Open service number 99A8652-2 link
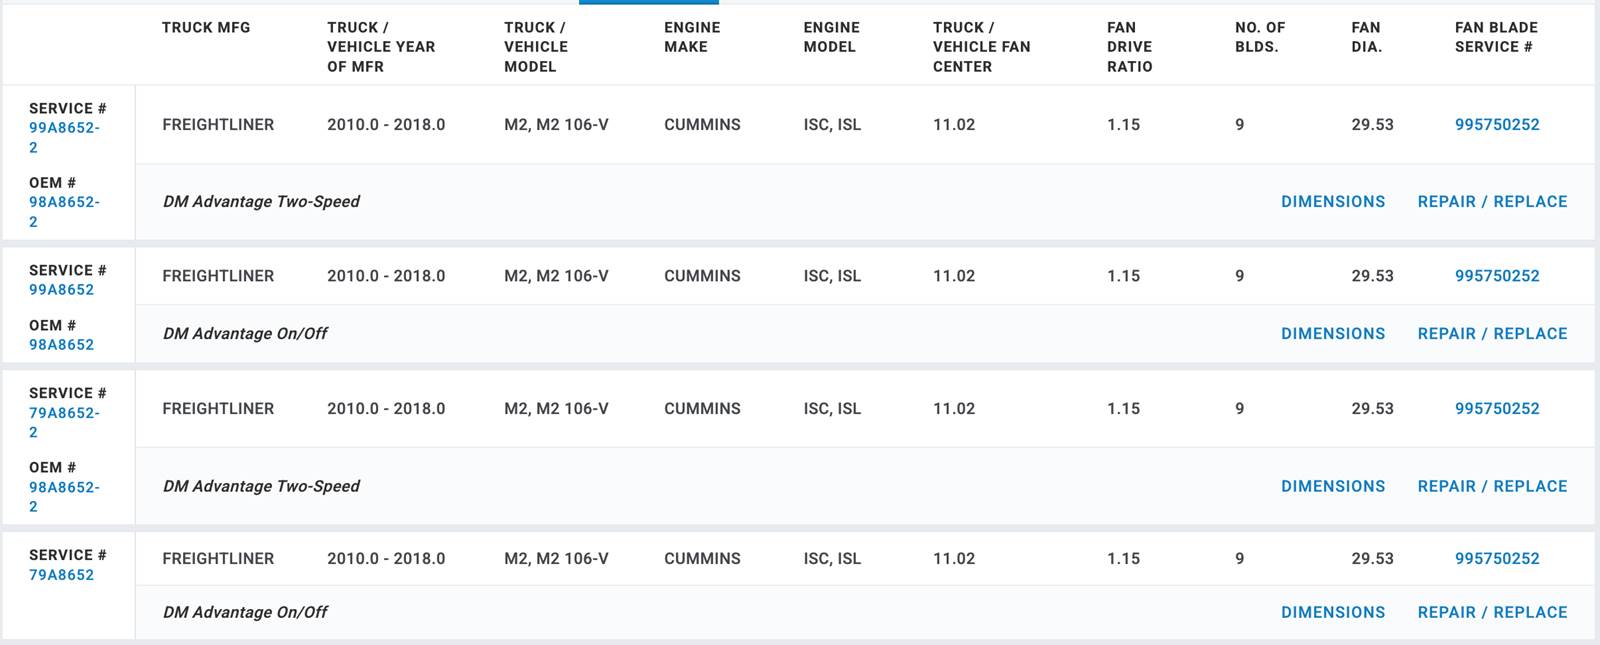 [64, 128]
